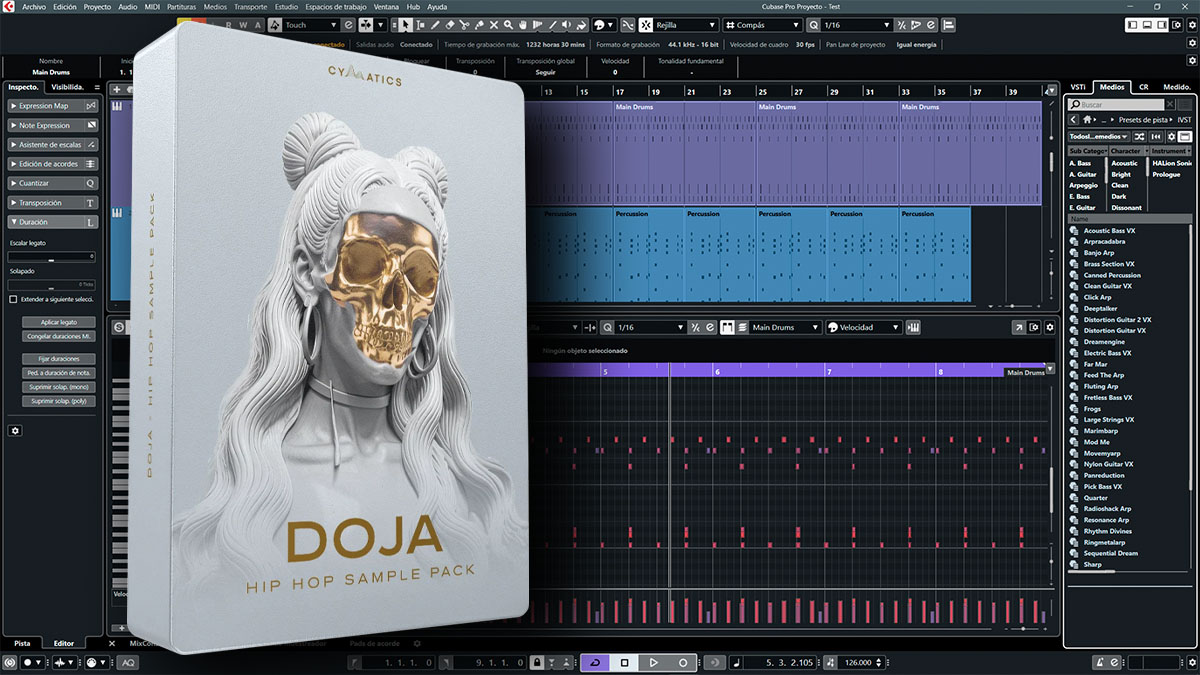The image size is (1200, 675).
Task: Click Suprimir solap. (mono) button
Action: pos(59,387)
